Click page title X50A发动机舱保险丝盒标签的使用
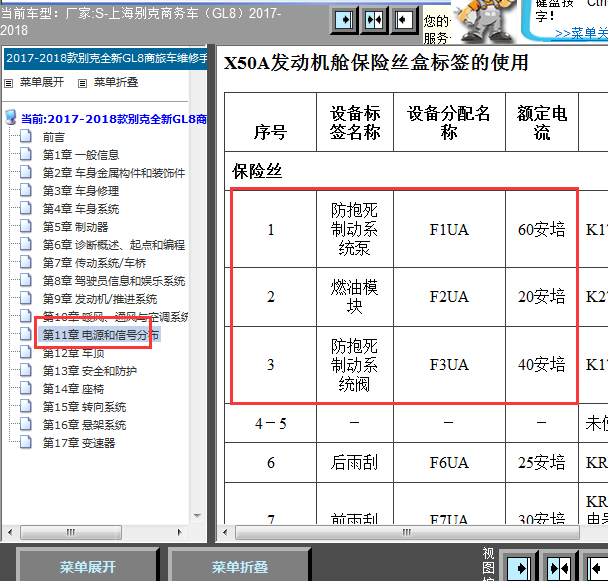 (376, 63)
